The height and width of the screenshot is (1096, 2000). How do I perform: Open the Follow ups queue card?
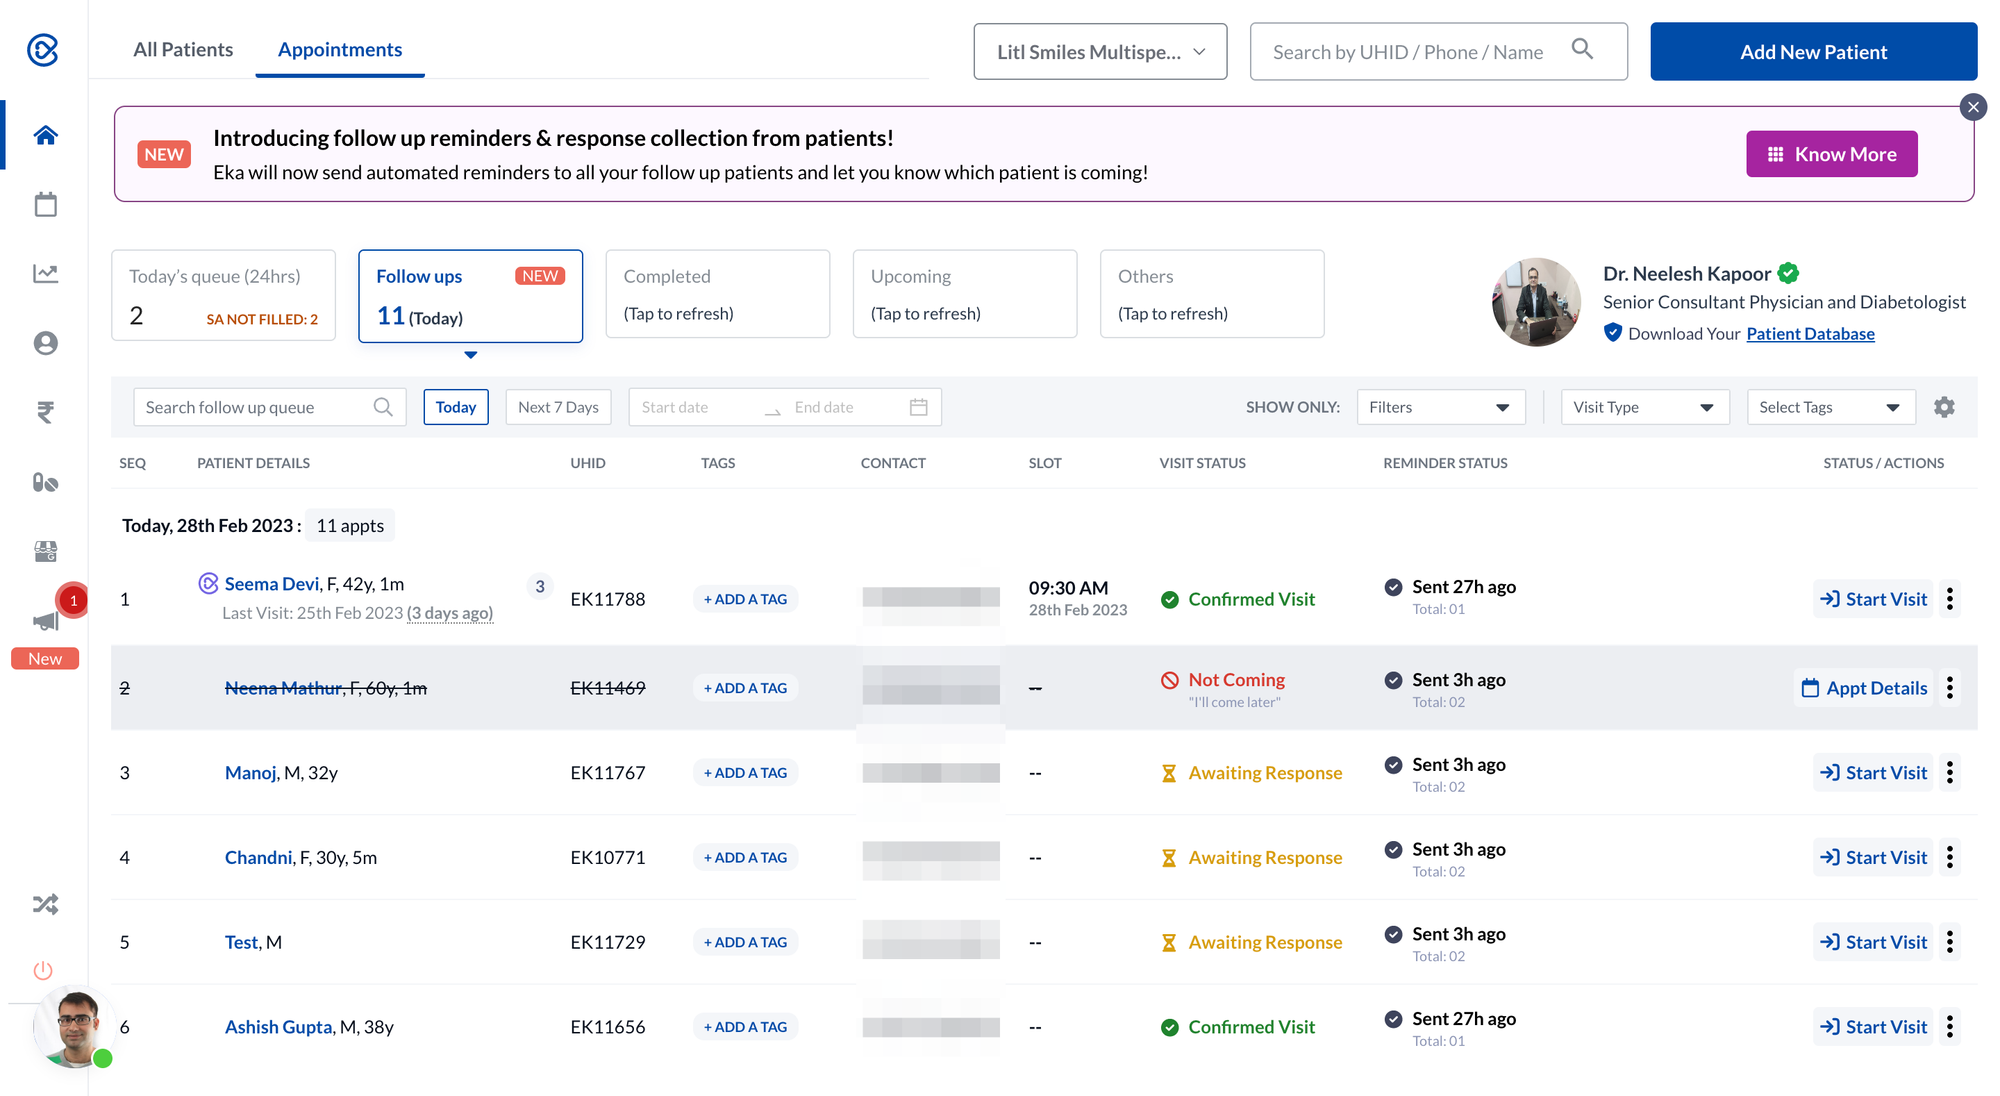click(x=470, y=296)
